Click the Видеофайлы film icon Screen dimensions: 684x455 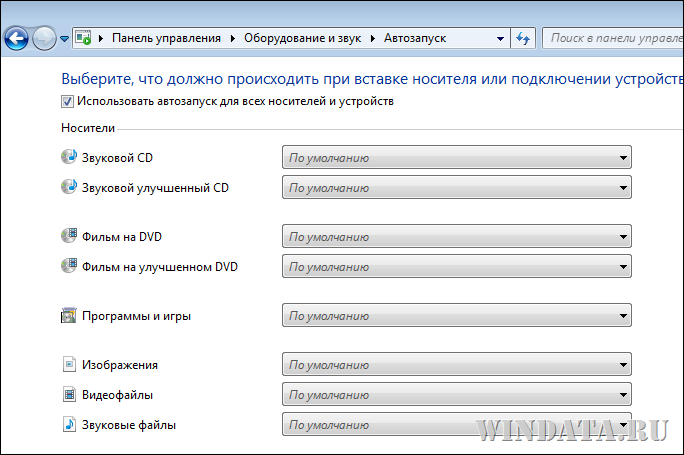point(69,394)
